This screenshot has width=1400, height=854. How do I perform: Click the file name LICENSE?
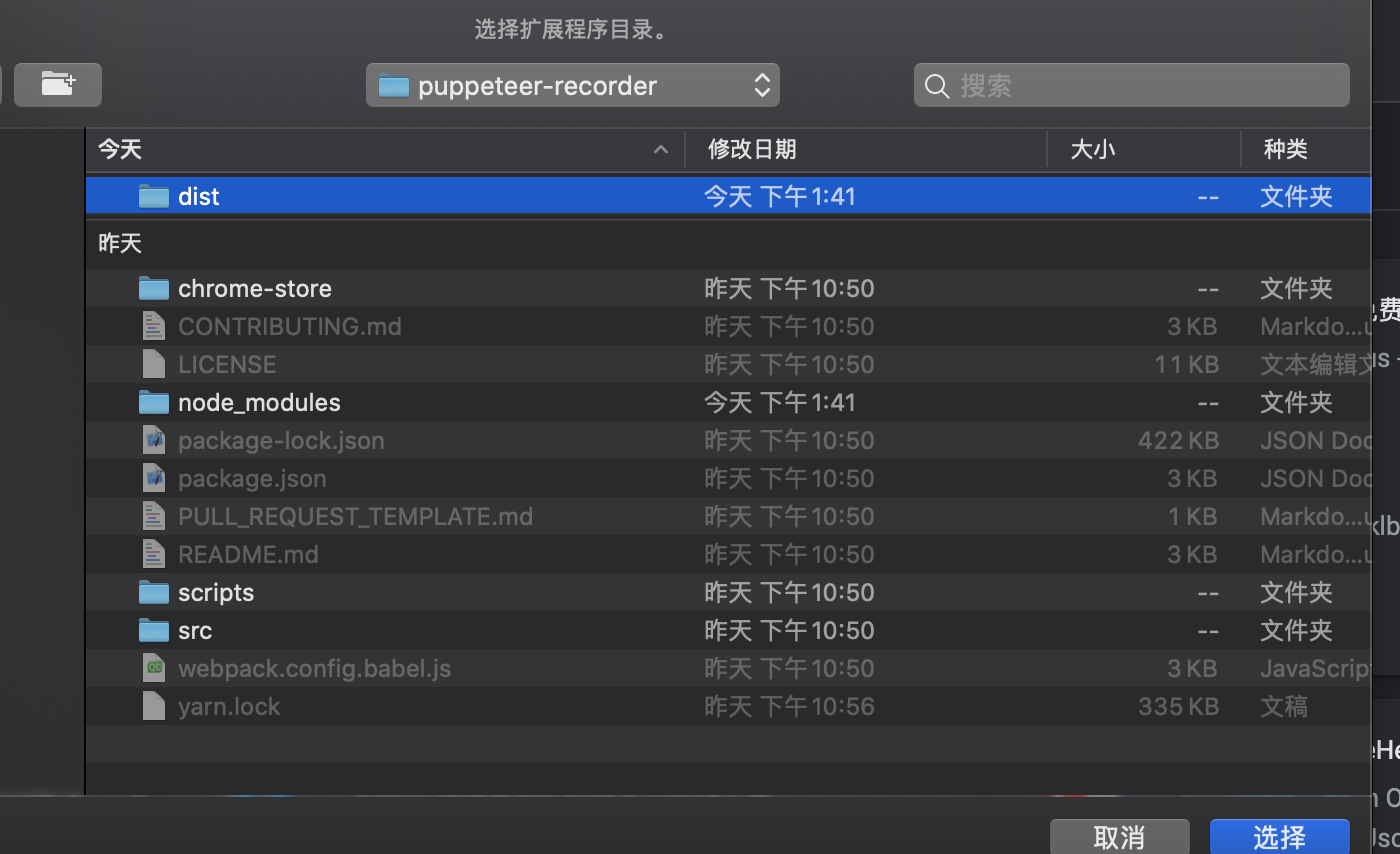(x=227, y=364)
